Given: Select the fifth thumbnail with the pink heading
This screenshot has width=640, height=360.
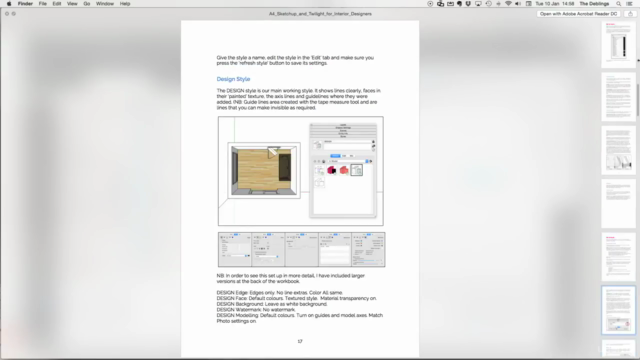Looking at the screenshot, I should [618, 257].
